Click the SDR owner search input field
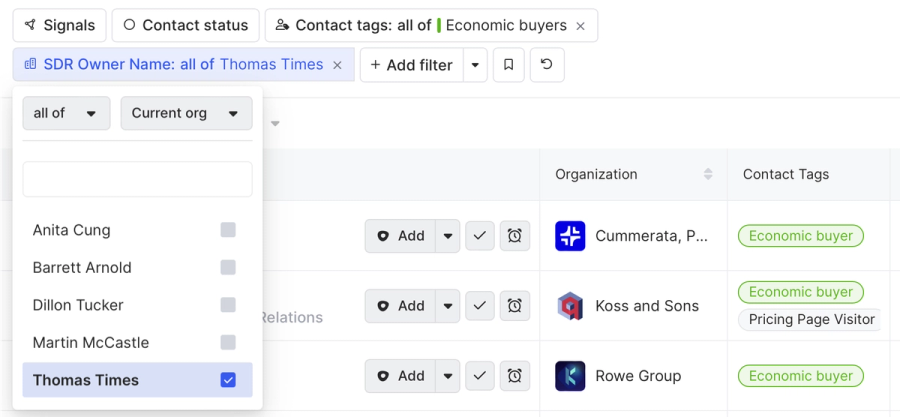The image size is (900, 417). point(137,180)
